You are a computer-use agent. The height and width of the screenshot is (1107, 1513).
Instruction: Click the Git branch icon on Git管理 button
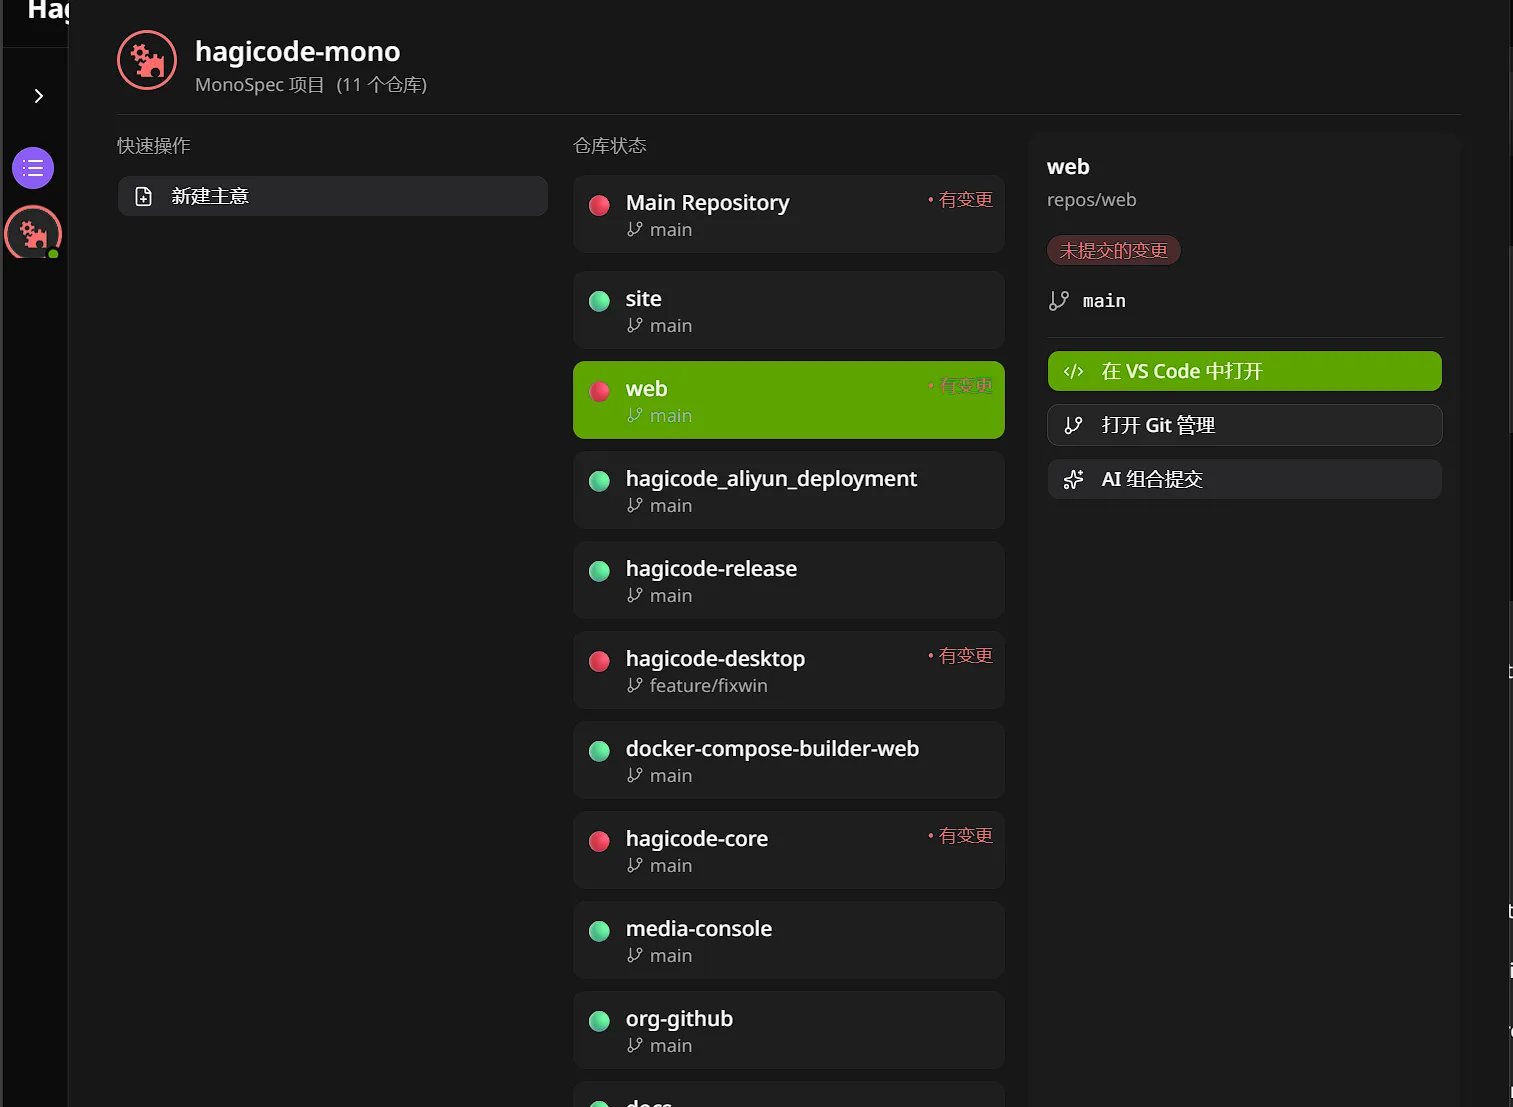1073,426
